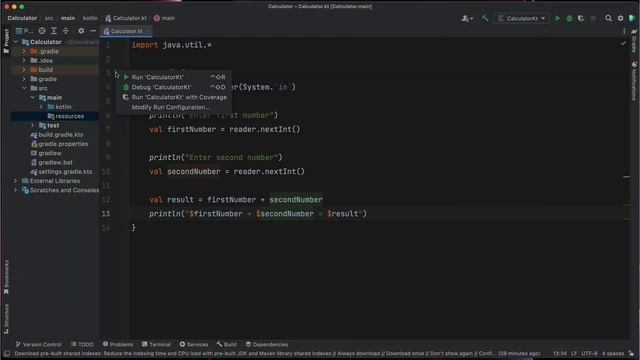This screenshot has width=640, height=360.
Task: Collapse the Calculator root project node
Action: [16, 42]
